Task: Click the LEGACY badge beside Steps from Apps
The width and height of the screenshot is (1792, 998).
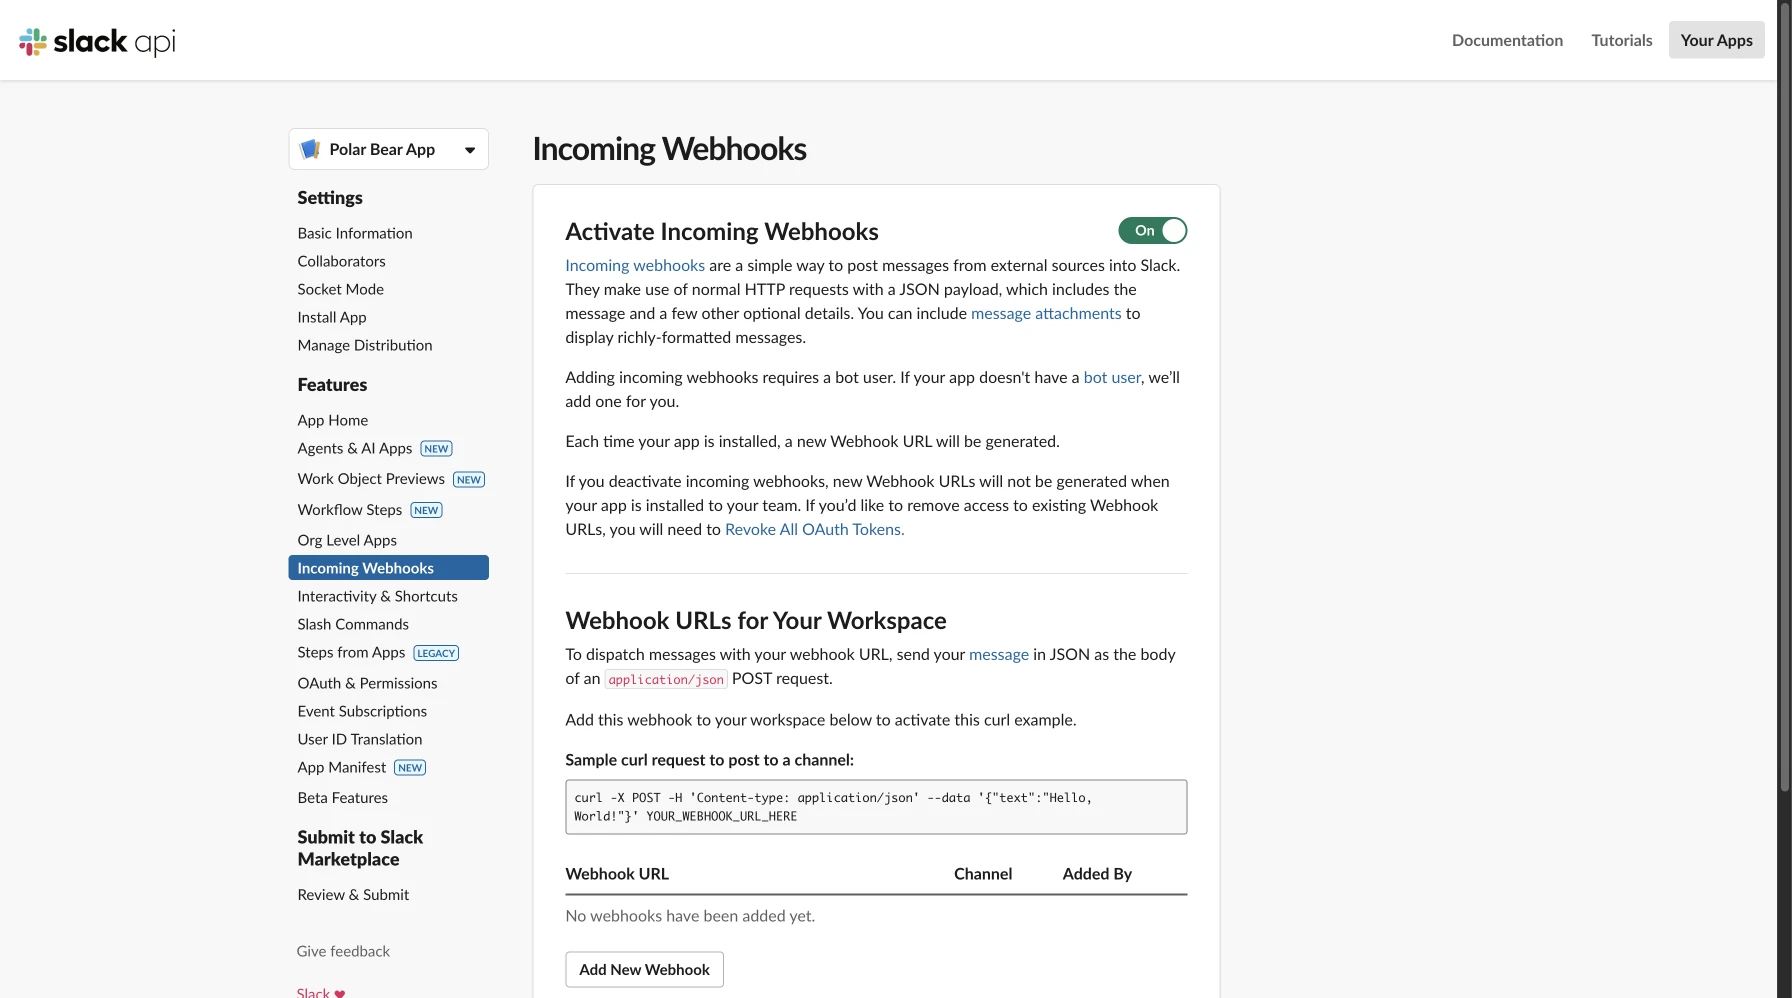Action: (436, 653)
